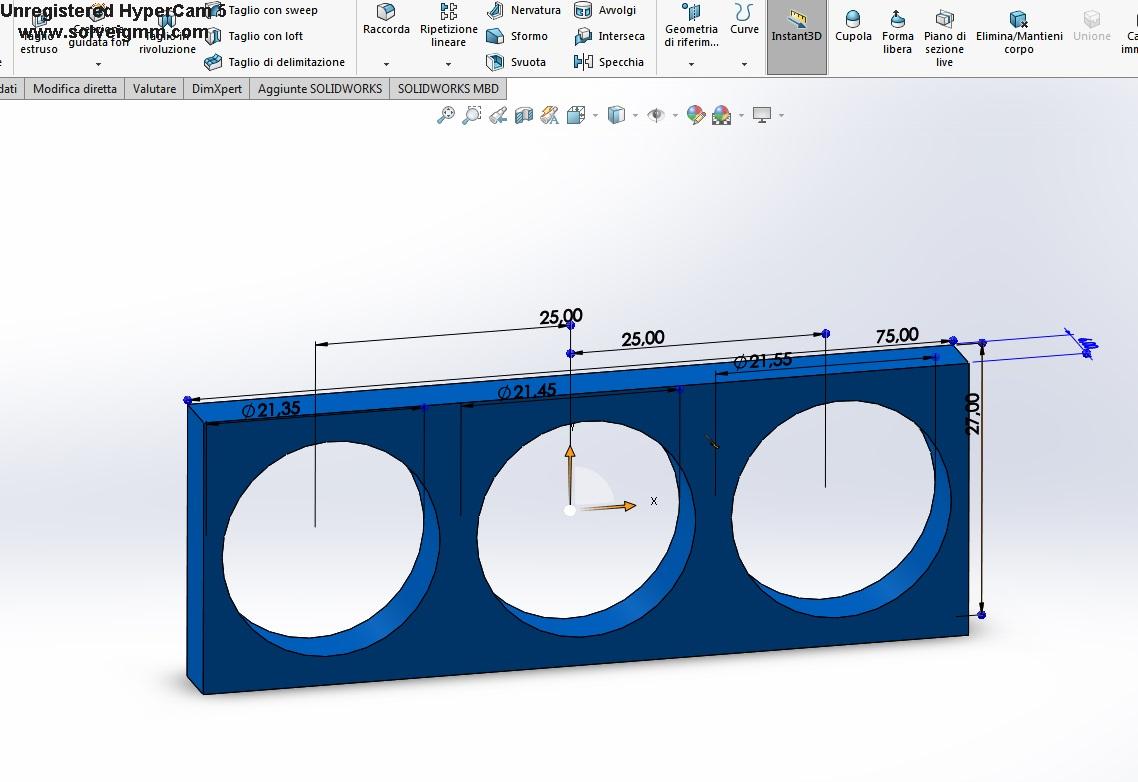Choose the Specchia mirror tool

point(609,62)
